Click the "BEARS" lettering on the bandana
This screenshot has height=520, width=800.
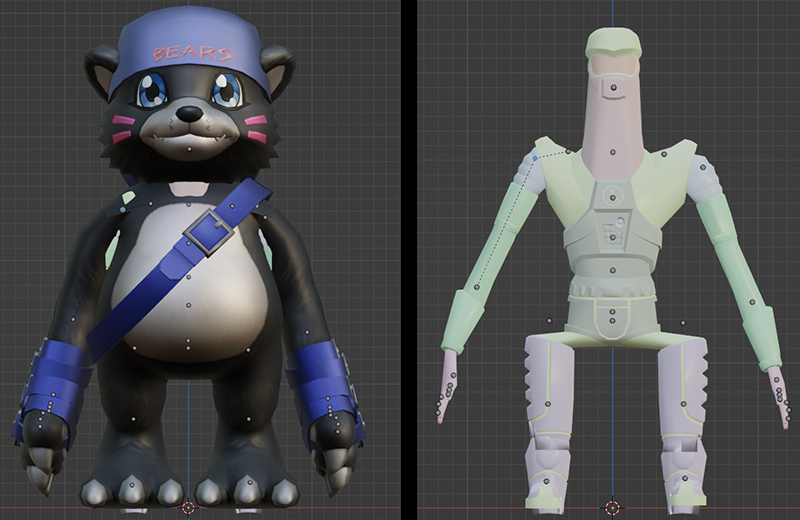point(193,53)
